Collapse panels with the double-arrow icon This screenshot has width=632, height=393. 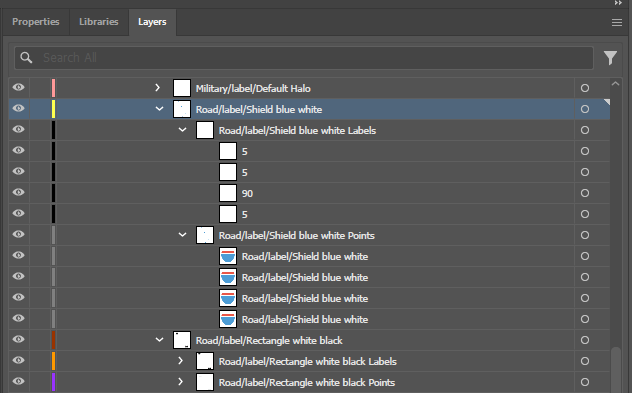(618, 3)
